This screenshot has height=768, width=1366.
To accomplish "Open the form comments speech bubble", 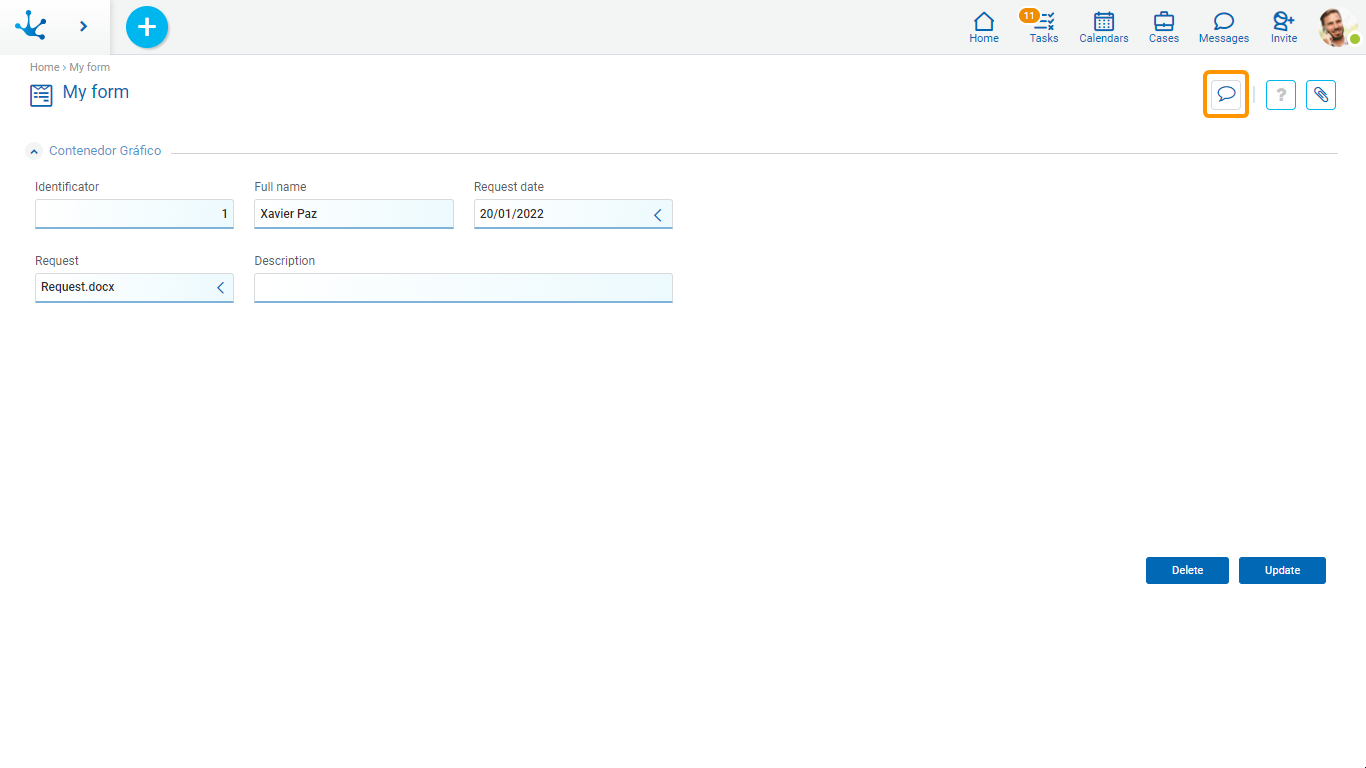I will pos(1226,95).
